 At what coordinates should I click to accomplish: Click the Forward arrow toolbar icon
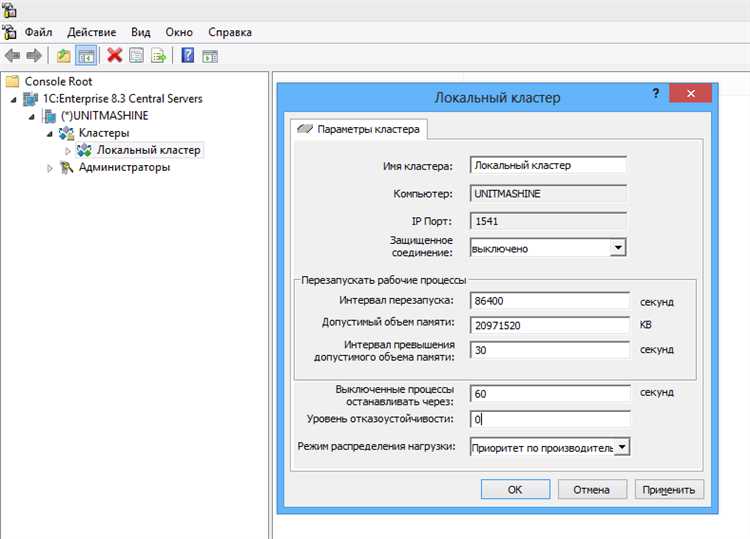coord(33,56)
